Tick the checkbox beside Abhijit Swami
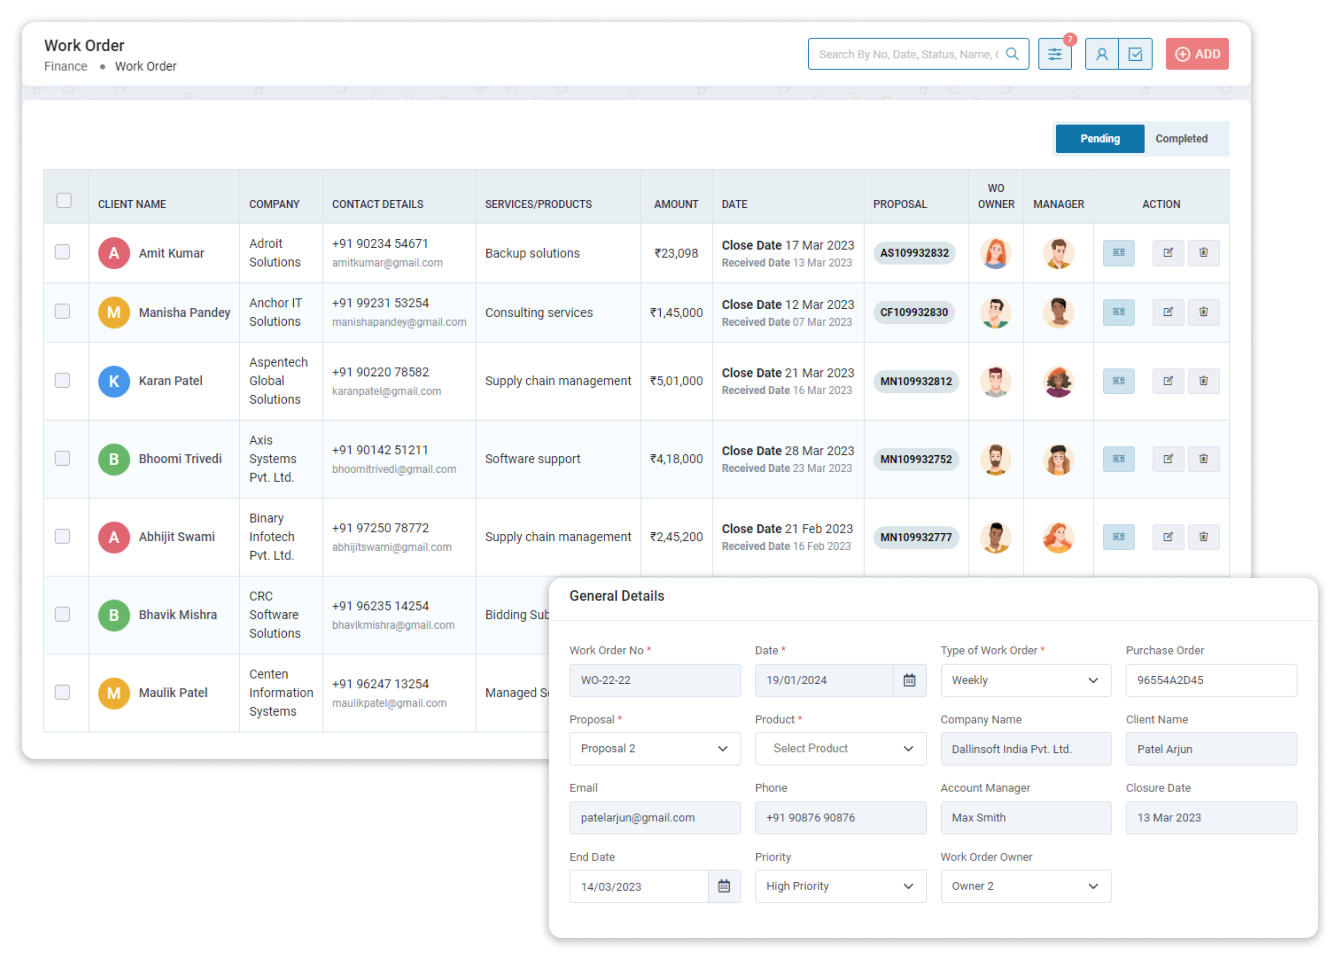Image resolution: width=1340 pixels, height=960 pixels. pyautogui.click(x=64, y=537)
